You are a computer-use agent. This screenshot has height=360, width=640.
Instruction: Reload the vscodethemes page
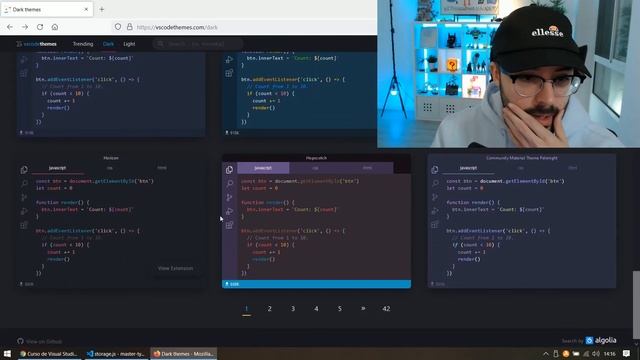(x=40, y=27)
